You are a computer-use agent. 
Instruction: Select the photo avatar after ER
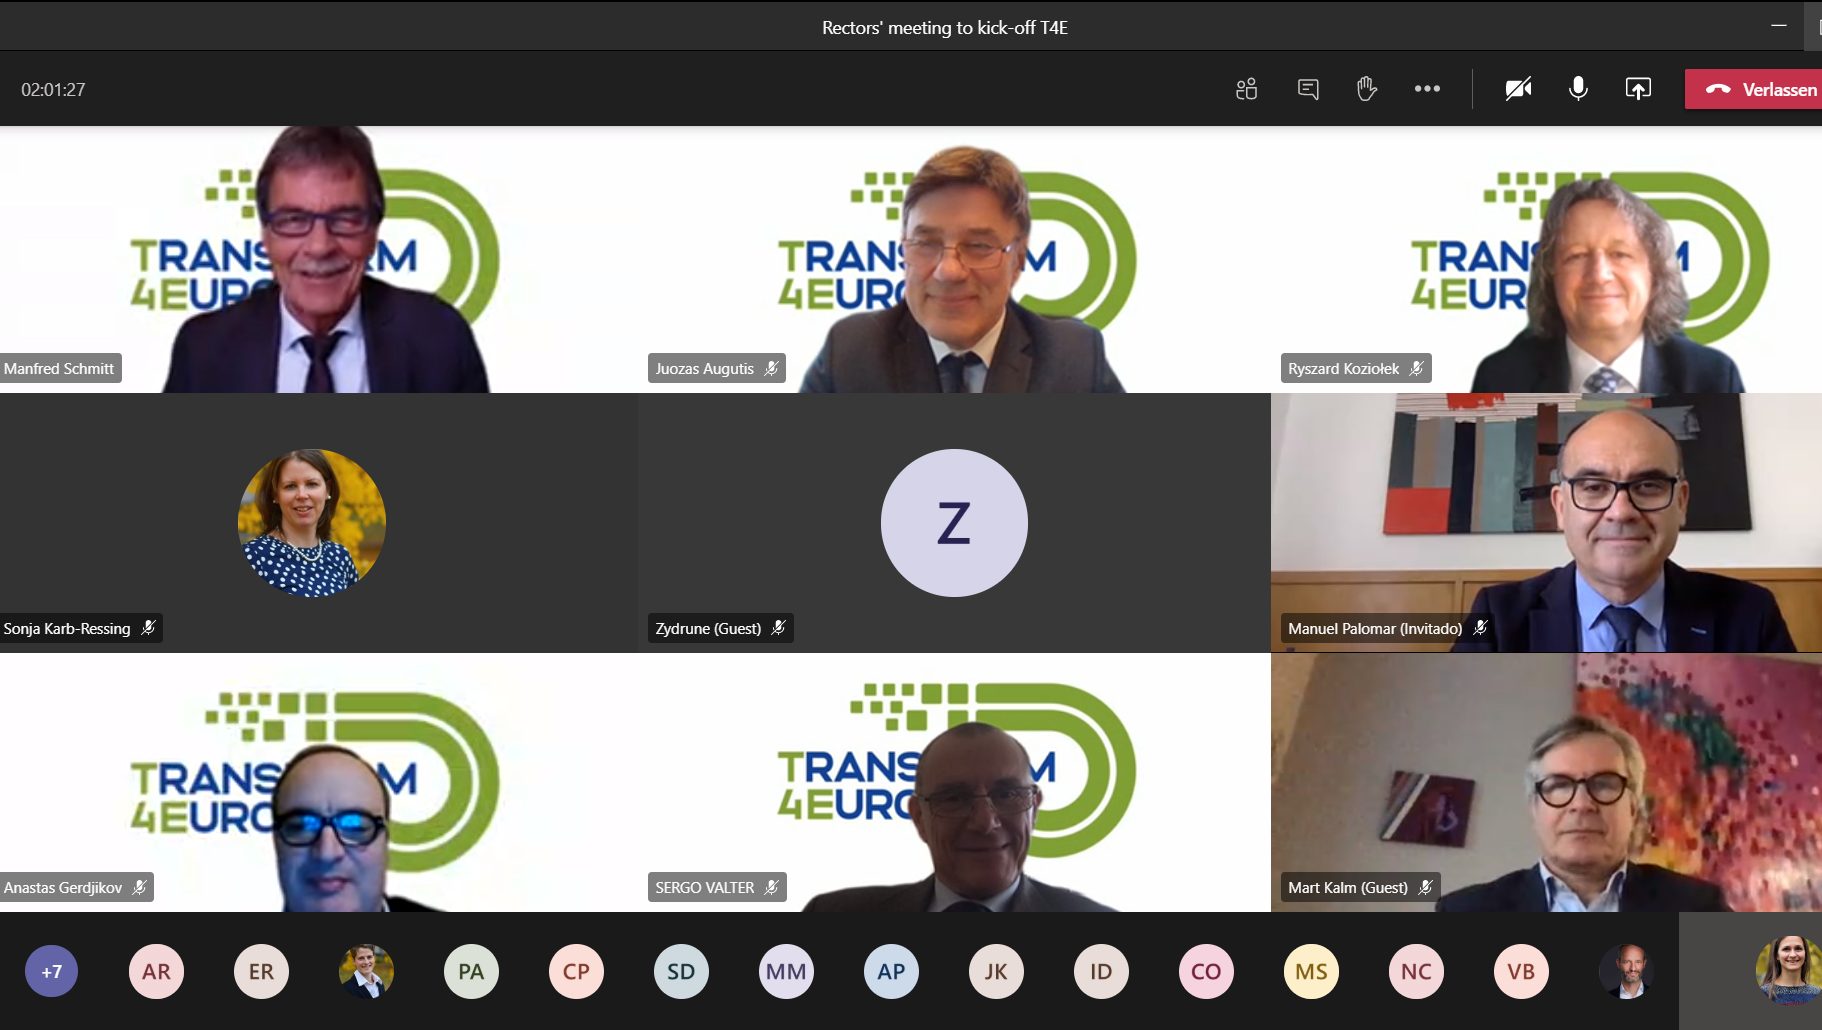click(366, 971)
